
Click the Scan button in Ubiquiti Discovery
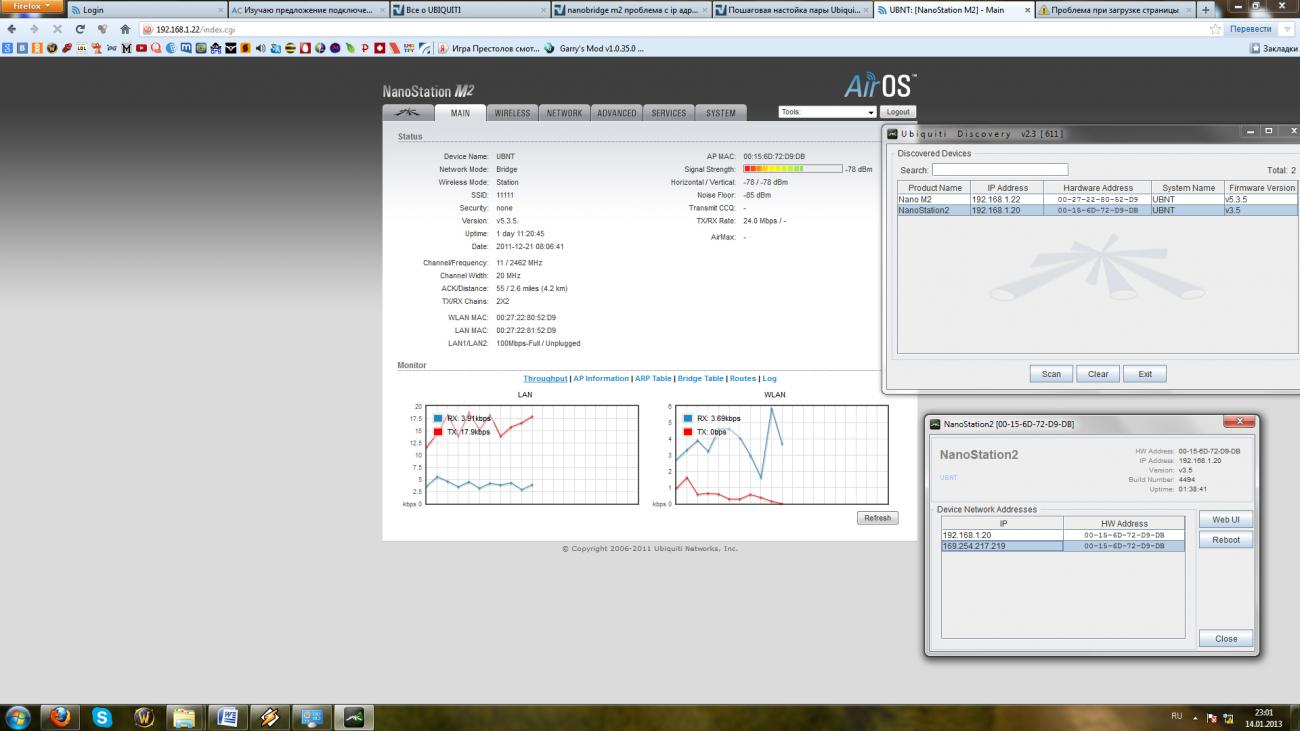(1051, 374)
